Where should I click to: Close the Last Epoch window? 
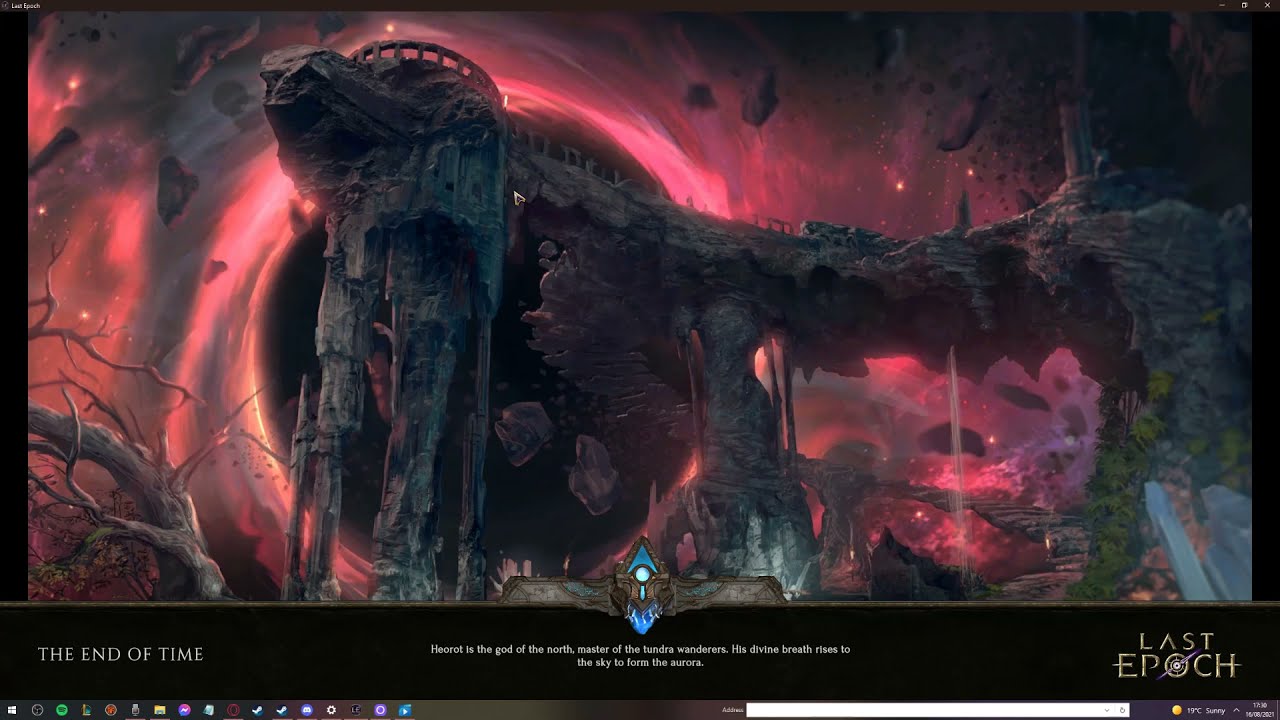[x=1267, y=5]
